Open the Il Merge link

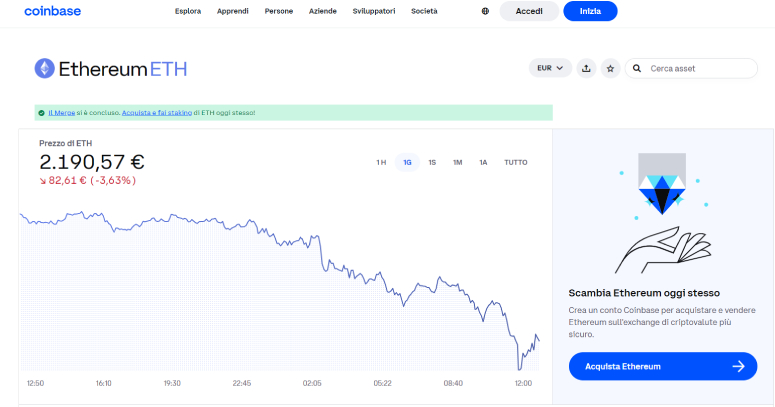coord(61,113)
